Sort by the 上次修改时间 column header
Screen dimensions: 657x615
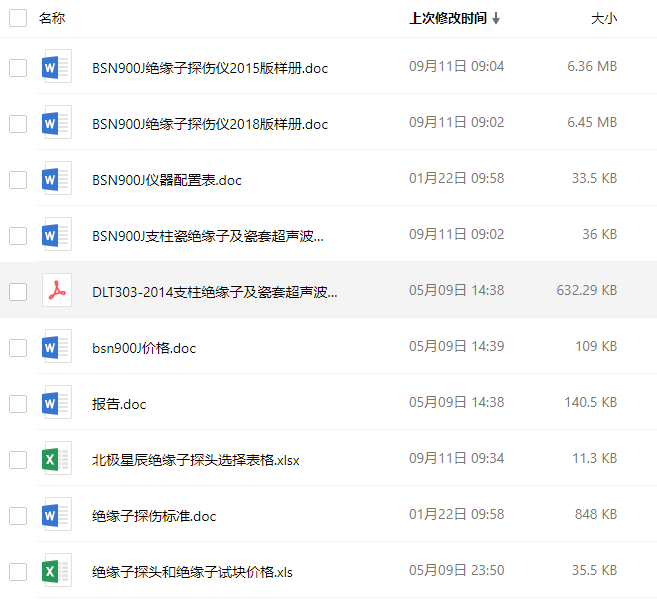point(448,18)
